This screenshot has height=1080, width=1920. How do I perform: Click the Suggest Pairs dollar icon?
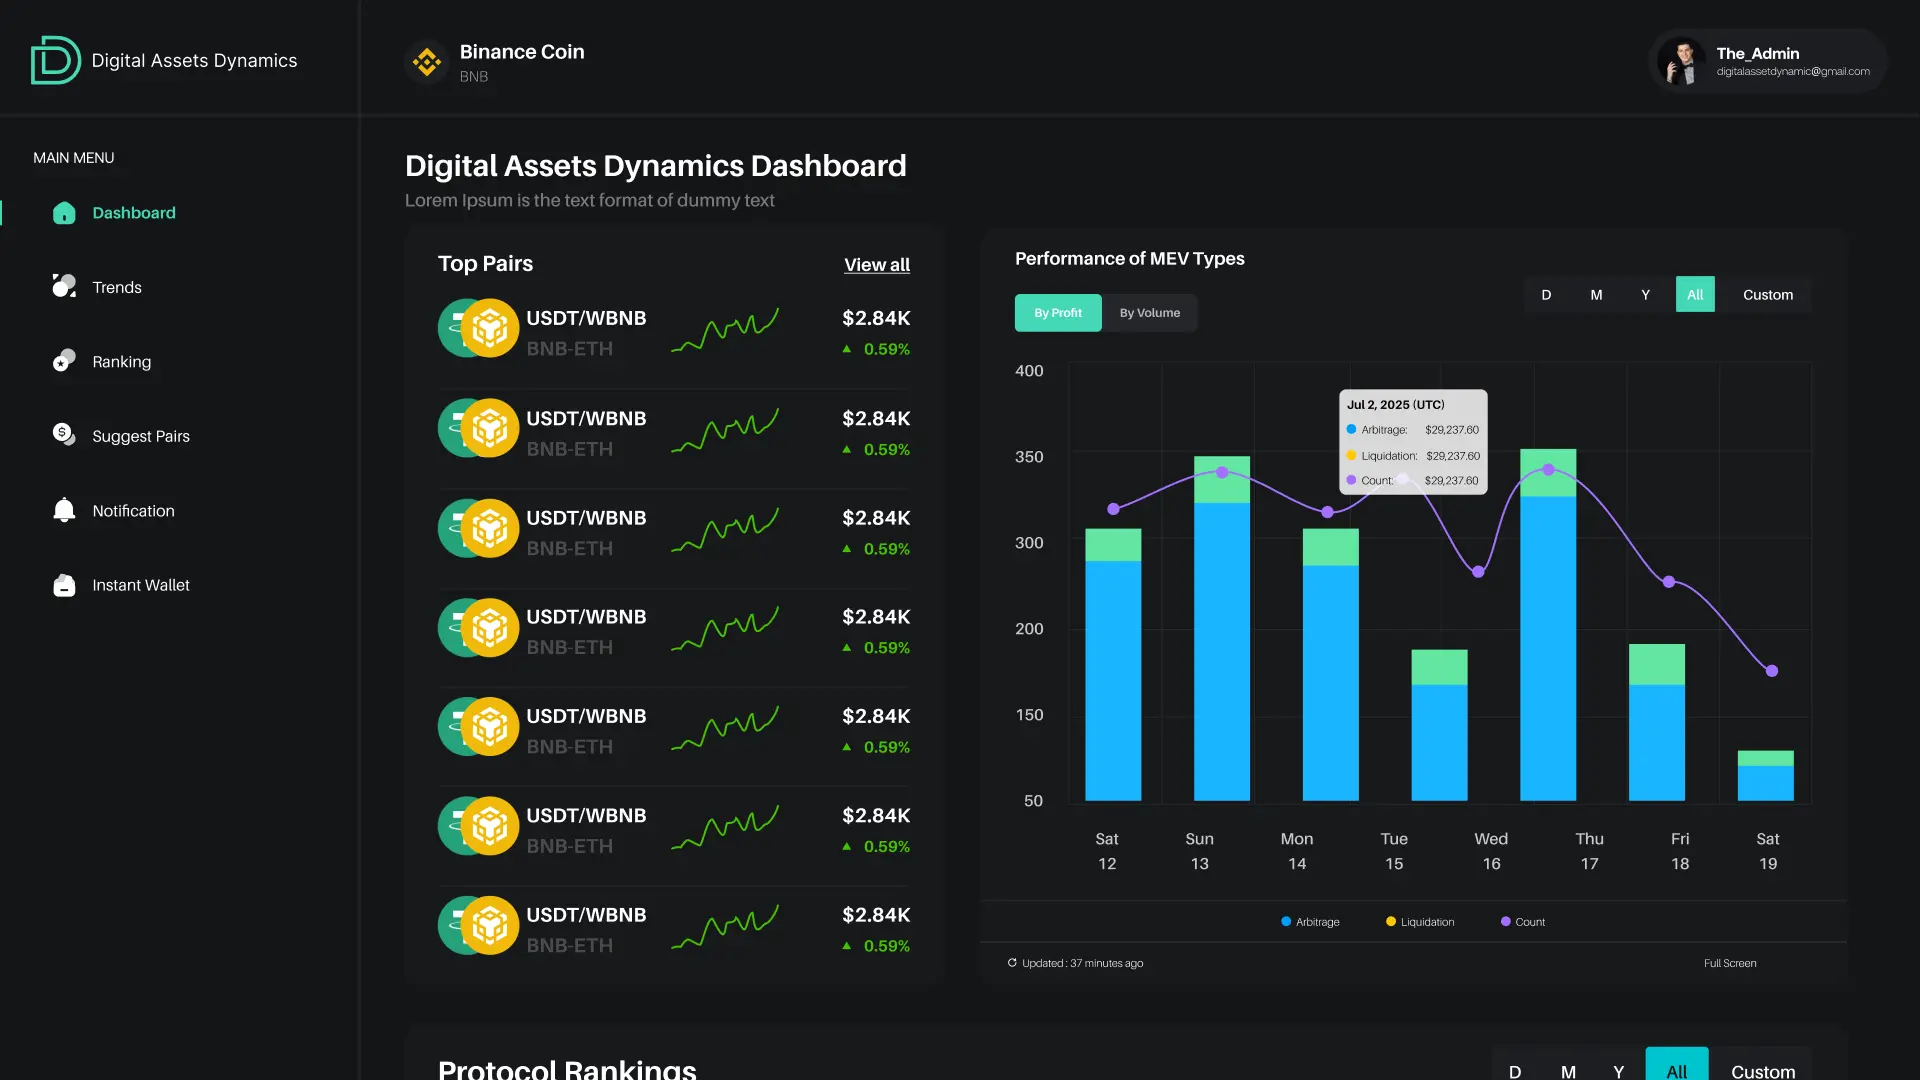(64, 435)
